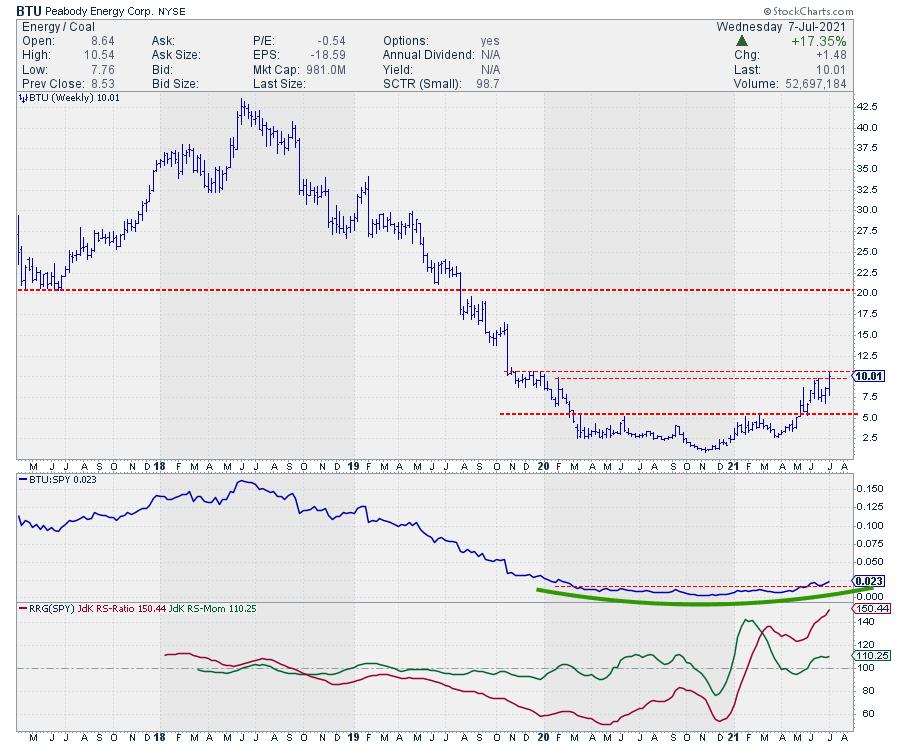Select the BTU ticker symbol in the header
Screen dimensions: 900x746
click(27, 11)
